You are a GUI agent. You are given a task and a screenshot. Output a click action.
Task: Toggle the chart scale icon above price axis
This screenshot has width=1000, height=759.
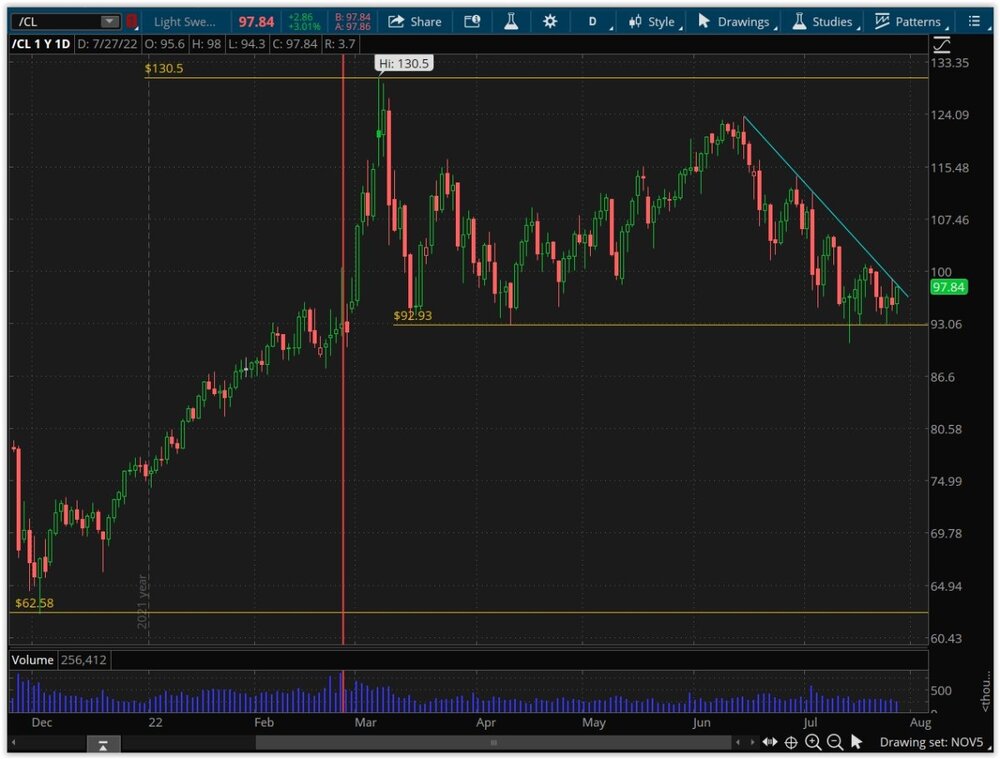coord(941,45)
